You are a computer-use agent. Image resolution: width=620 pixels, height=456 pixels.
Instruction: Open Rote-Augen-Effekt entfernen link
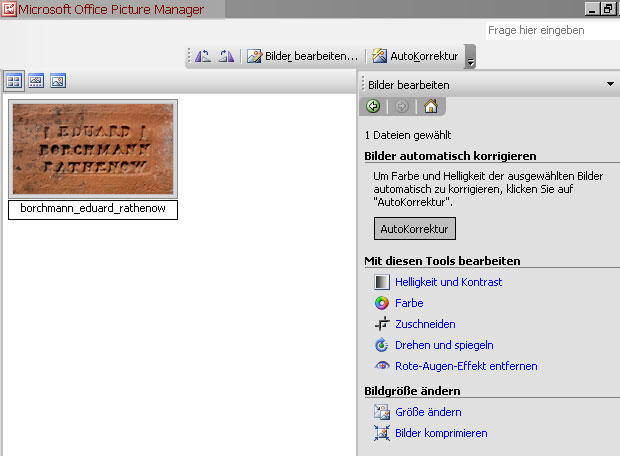click(x=466, y=366)
